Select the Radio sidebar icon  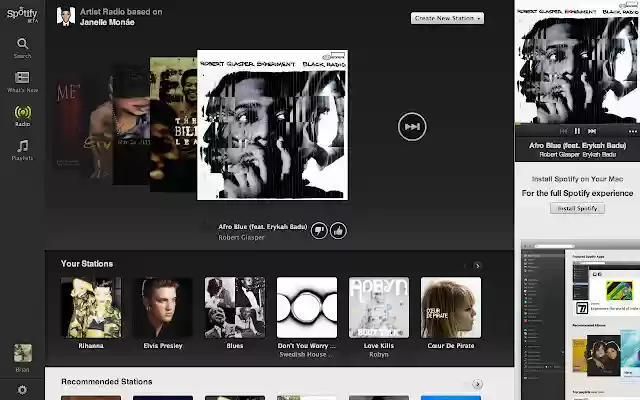[22, 116]
